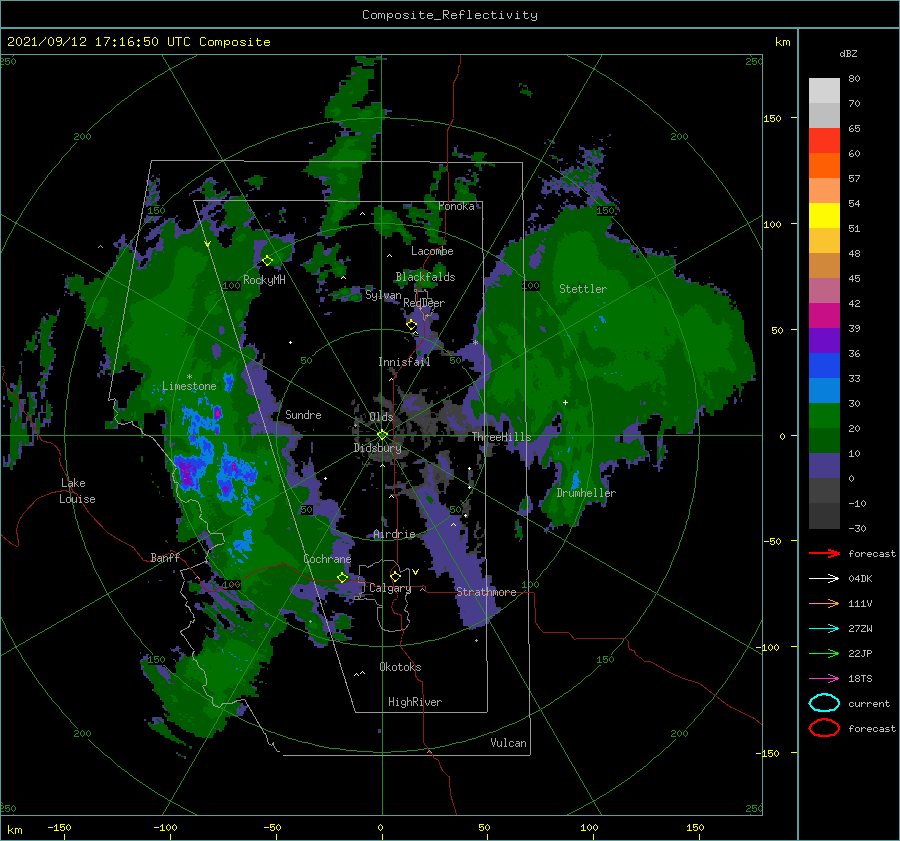Click the Composite_Reflectivity title
900x841 pixels.
pos(450,15)
